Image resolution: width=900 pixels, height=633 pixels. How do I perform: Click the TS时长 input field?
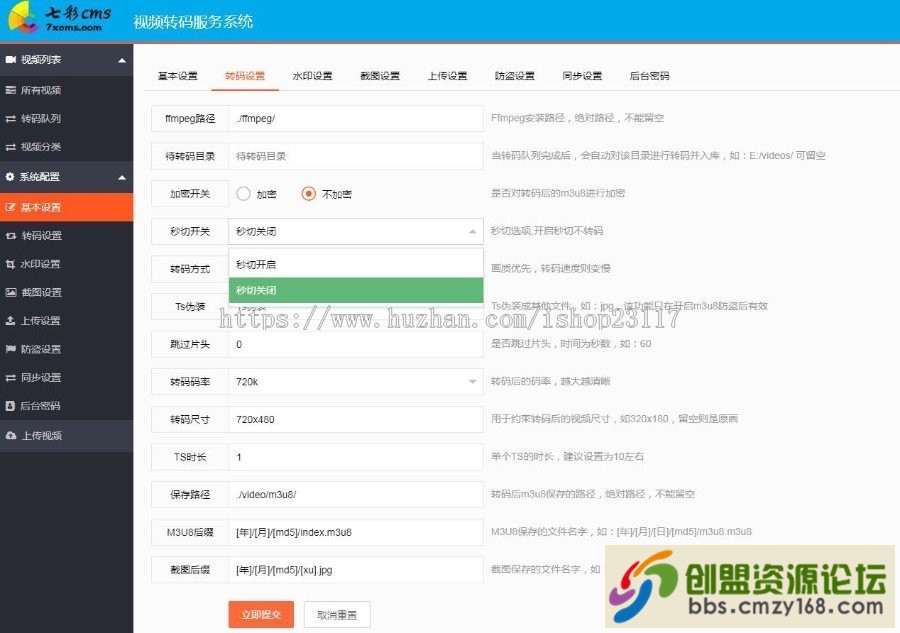(x=356, y=457)
